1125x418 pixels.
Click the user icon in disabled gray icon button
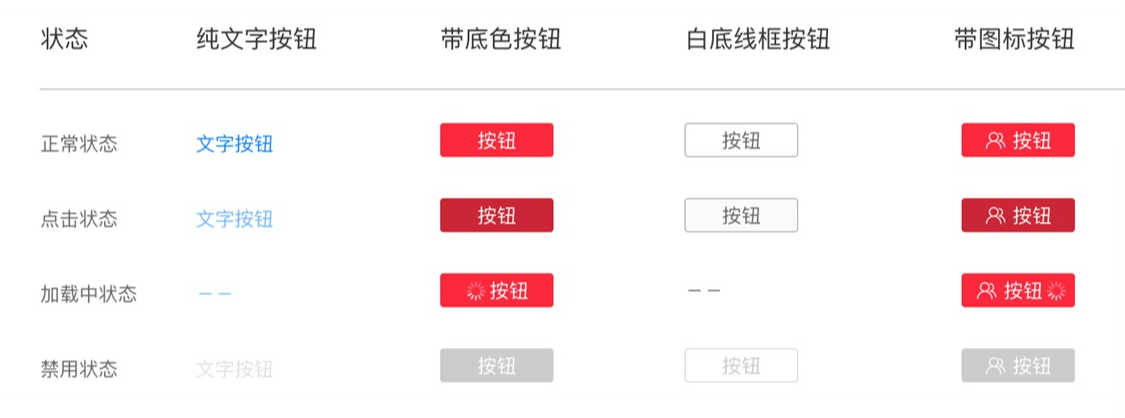[x=995, y=366]
